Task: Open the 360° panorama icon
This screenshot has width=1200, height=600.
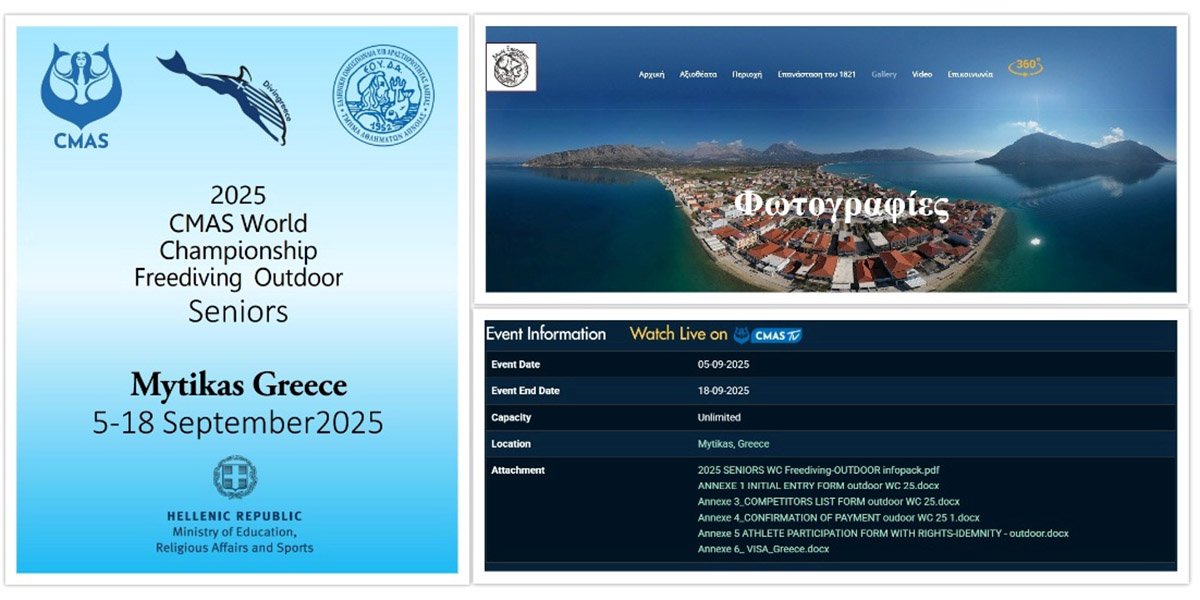Action: (x=1025, y=67)
